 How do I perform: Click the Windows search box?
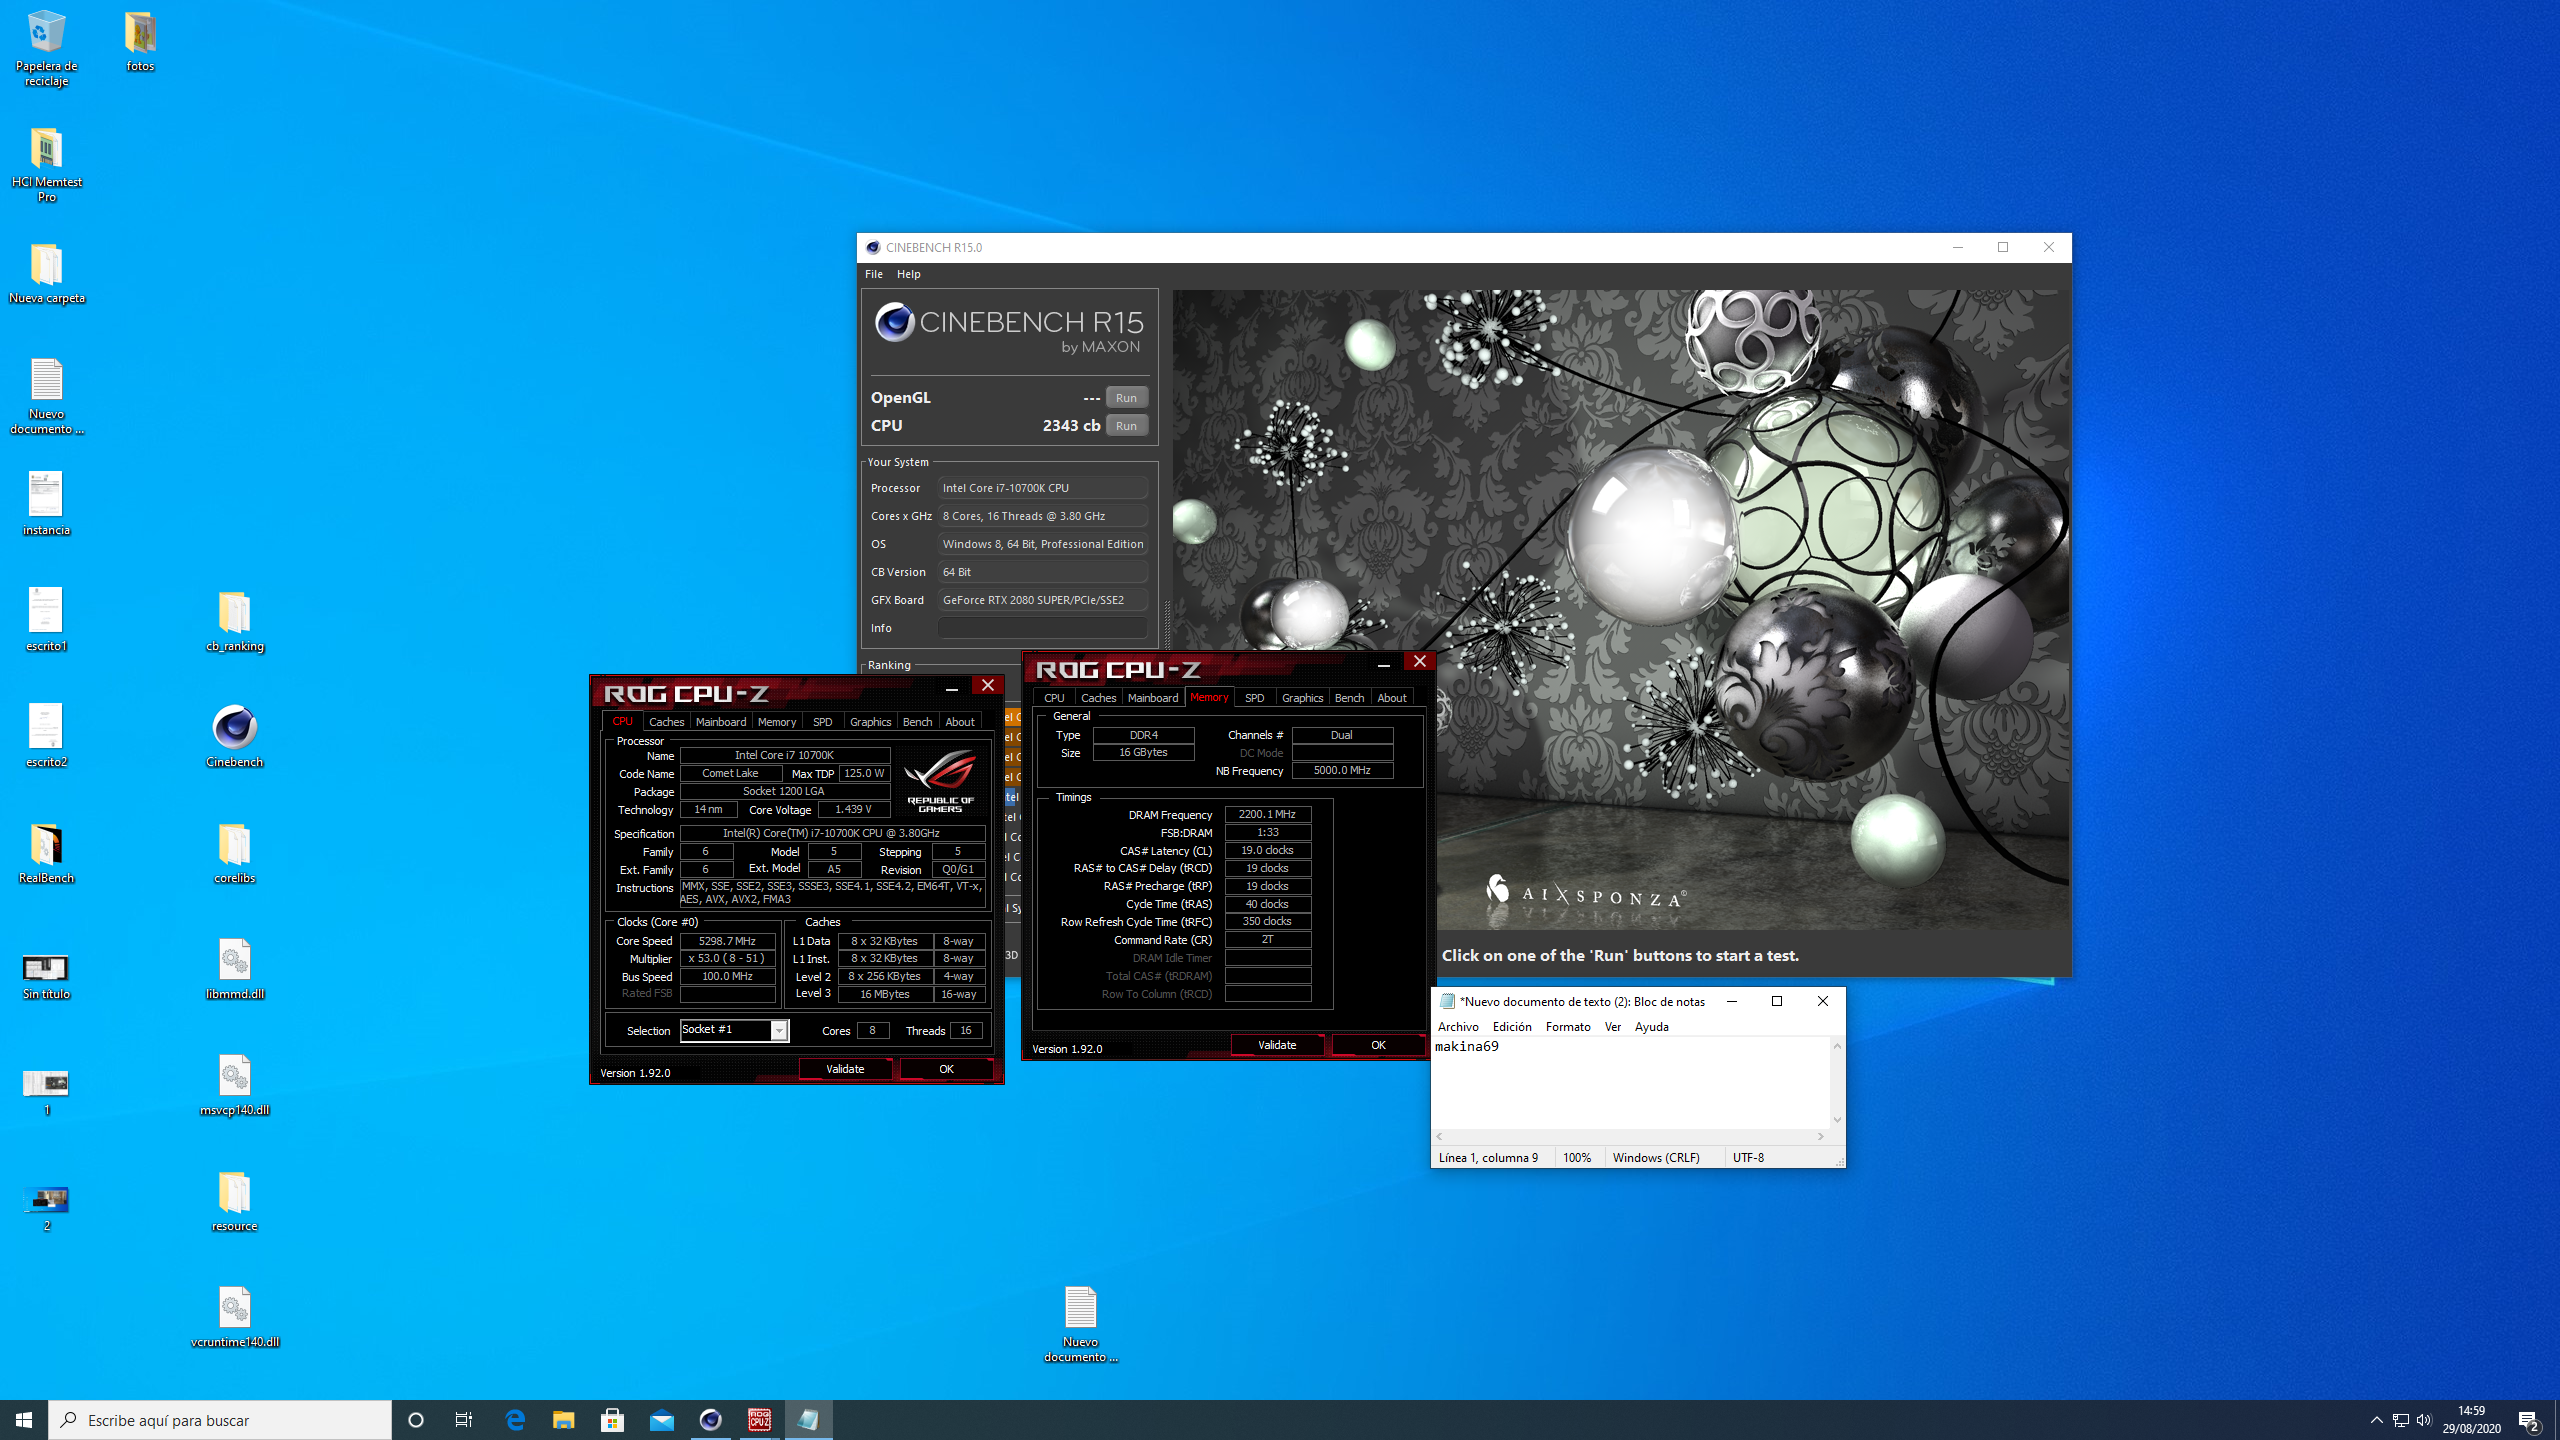(220, 1419)
